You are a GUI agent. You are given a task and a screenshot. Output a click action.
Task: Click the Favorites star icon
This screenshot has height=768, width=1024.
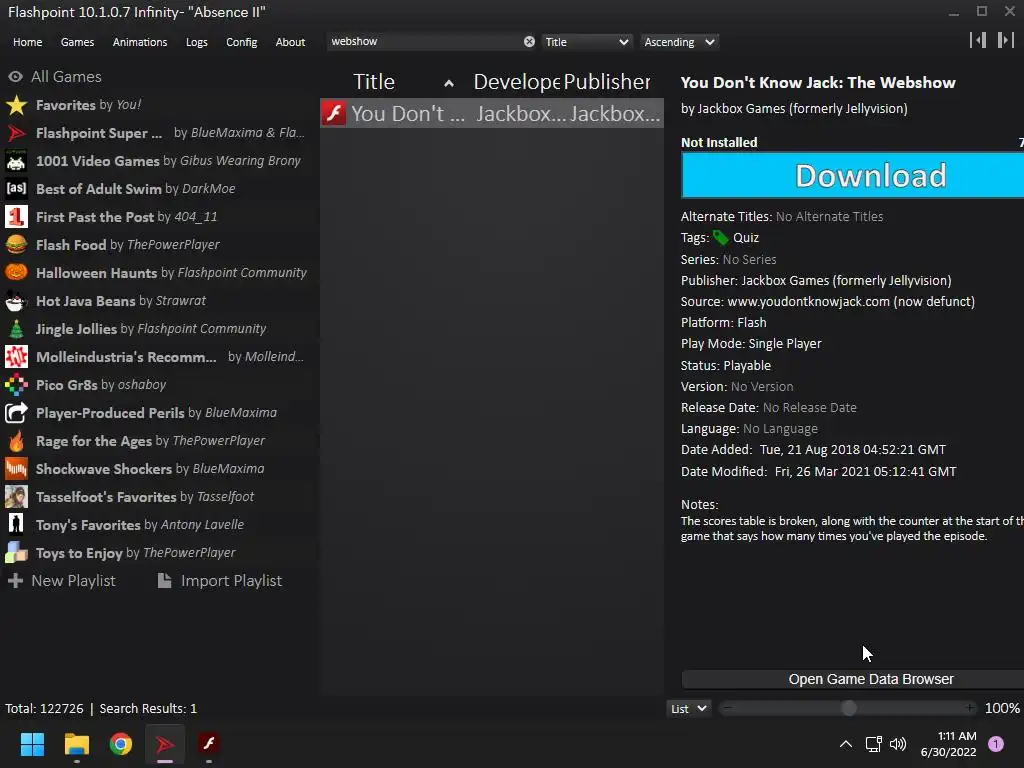(16, 105)
